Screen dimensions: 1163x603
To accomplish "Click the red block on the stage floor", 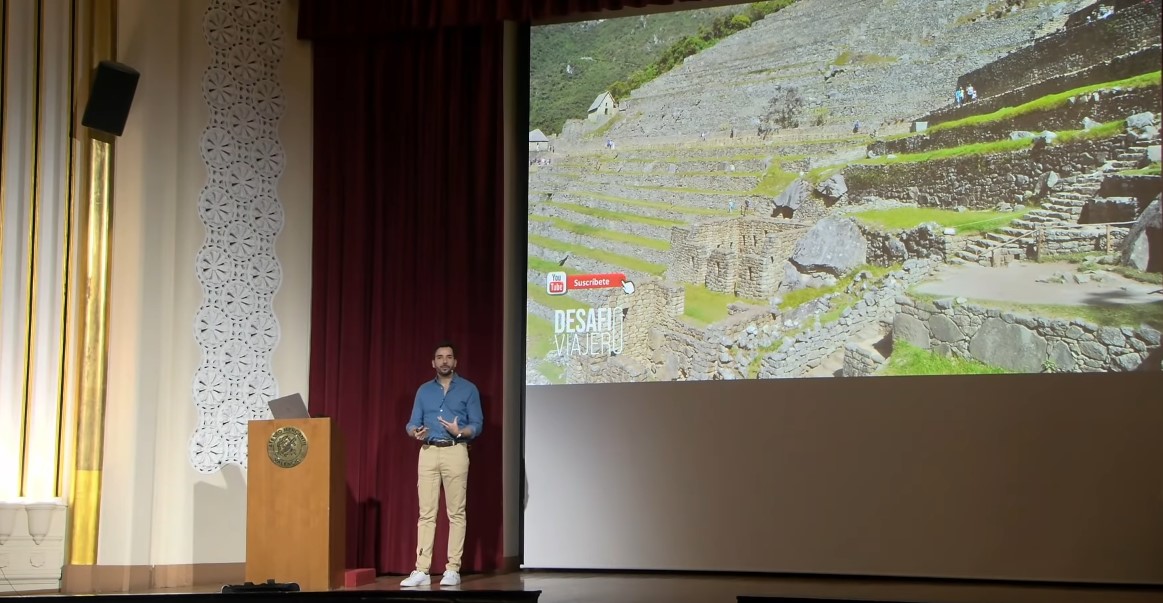I will point(359,577).
